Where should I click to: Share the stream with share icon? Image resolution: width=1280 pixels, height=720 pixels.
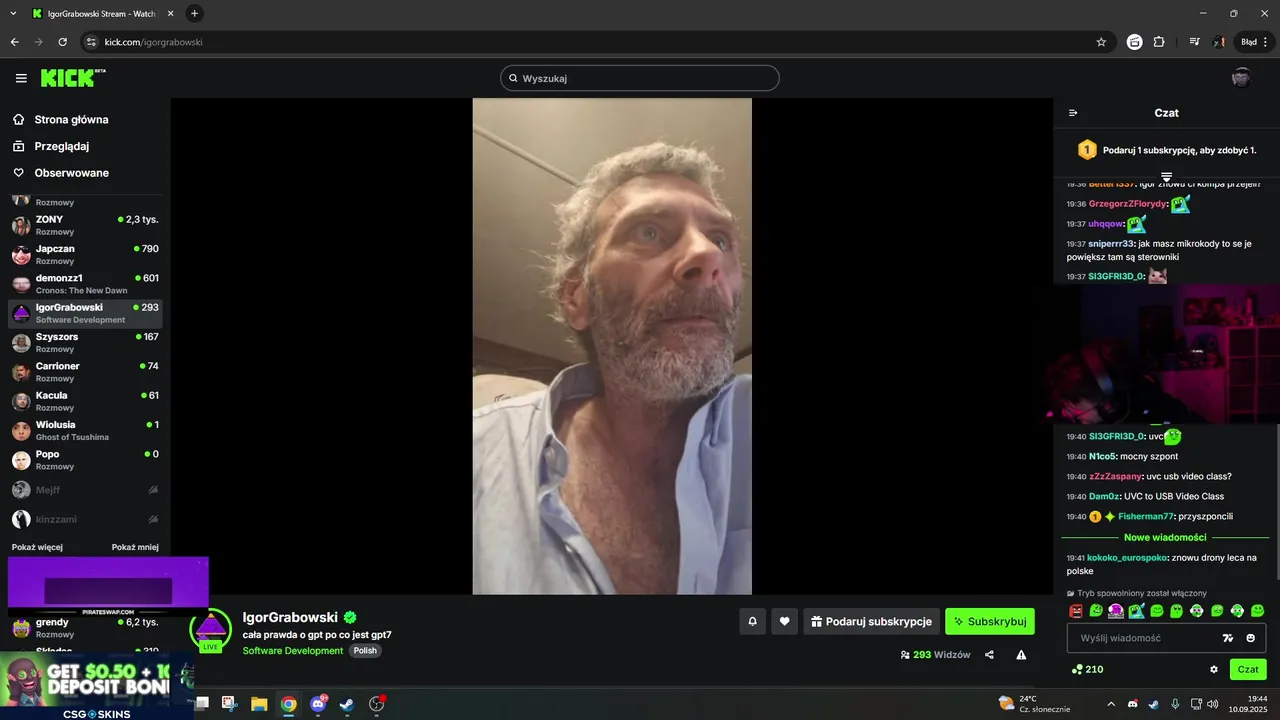click(989, 655)
